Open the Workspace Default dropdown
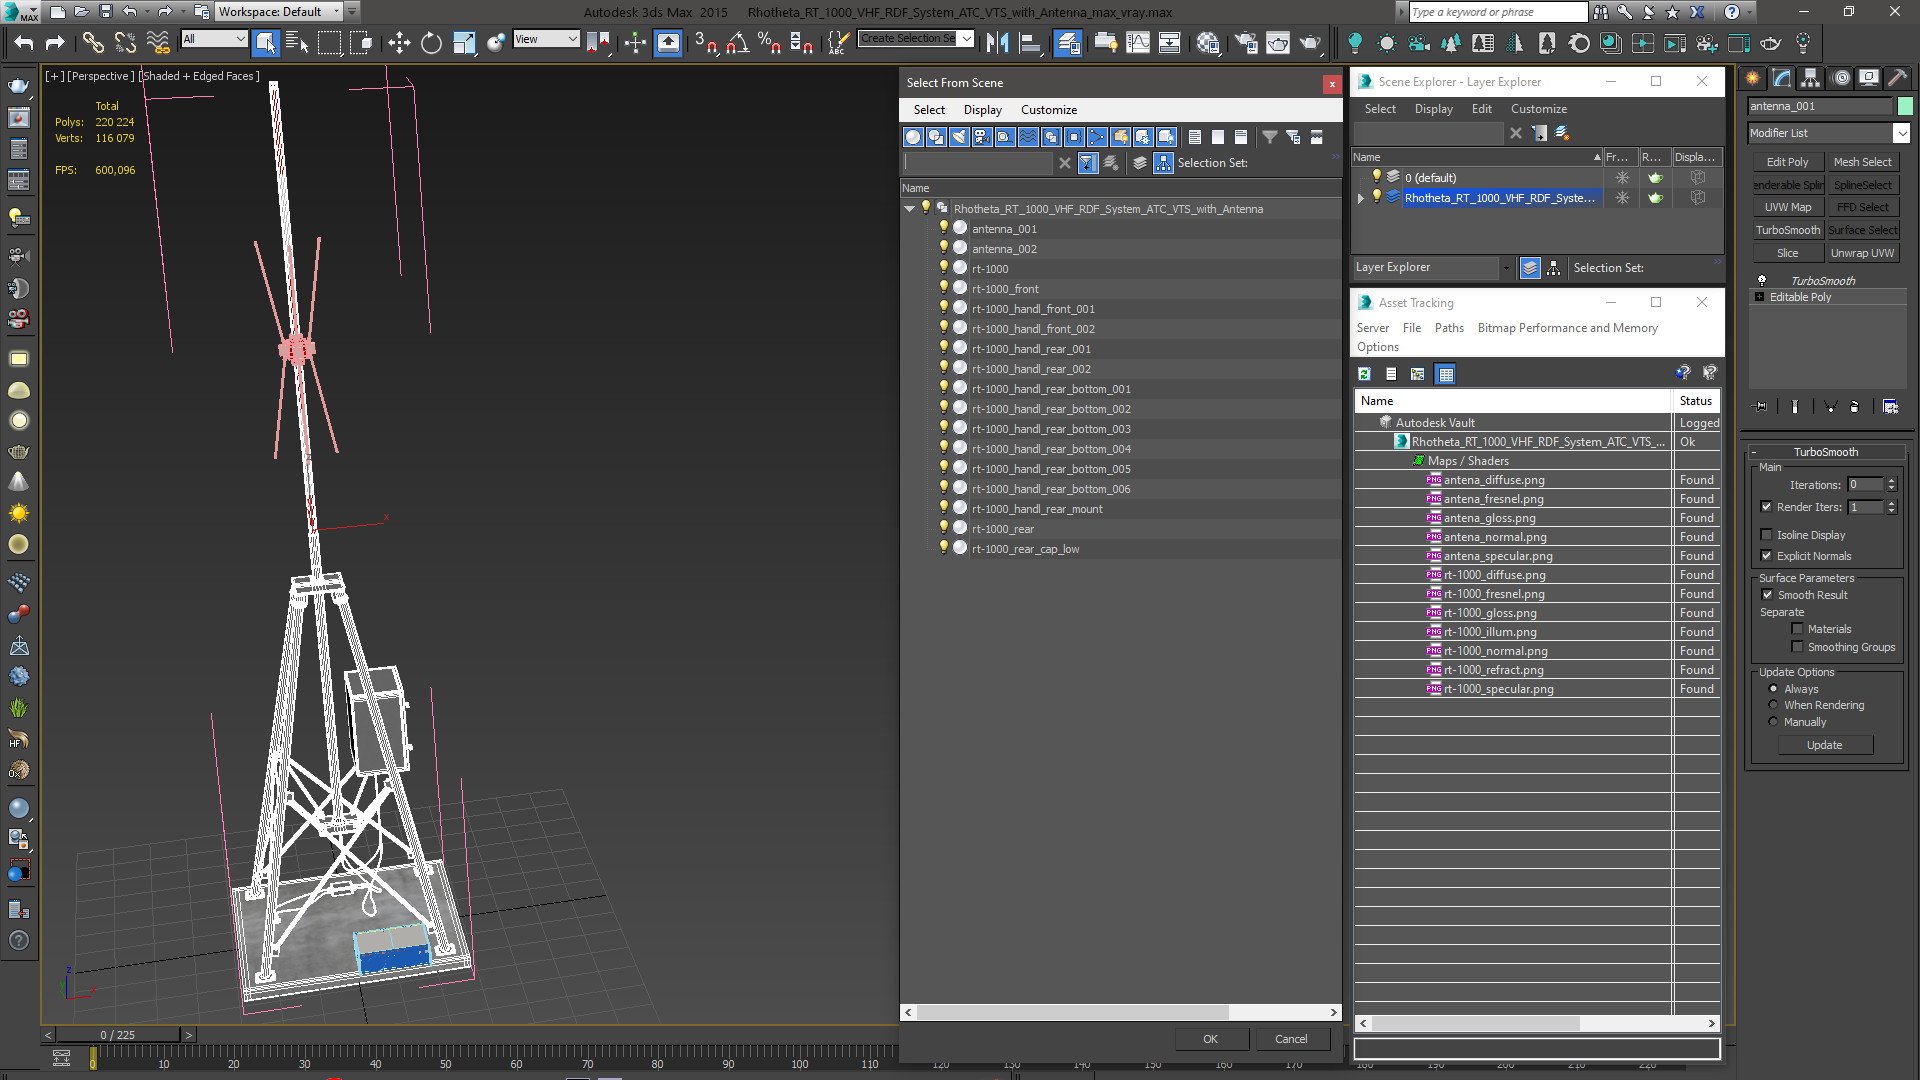The image size is (1920, 1080). [x=280, y=12]
